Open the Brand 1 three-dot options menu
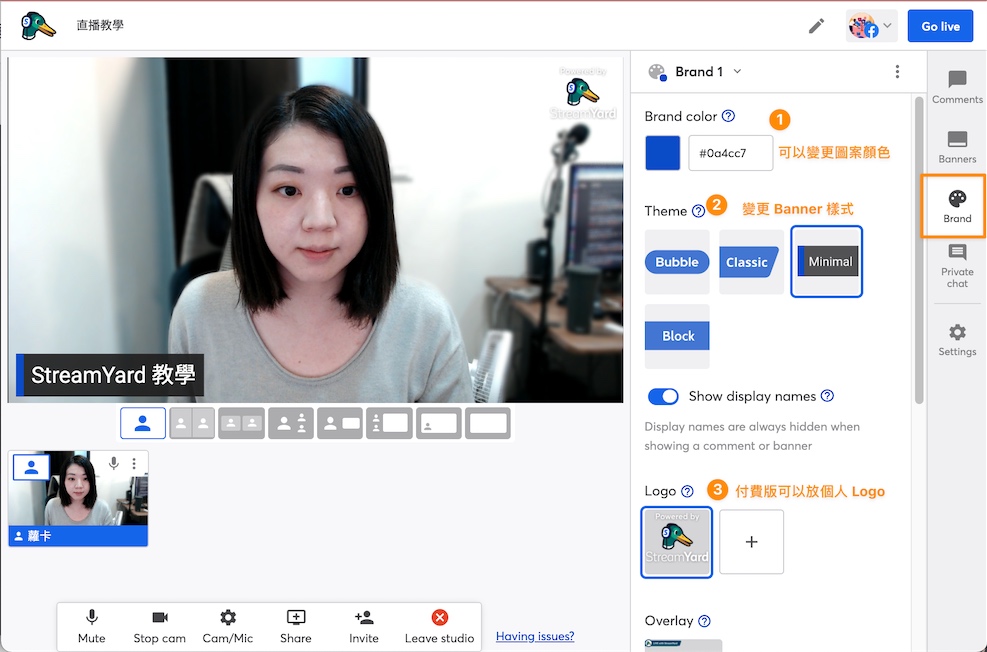 [x=897, y=72]
